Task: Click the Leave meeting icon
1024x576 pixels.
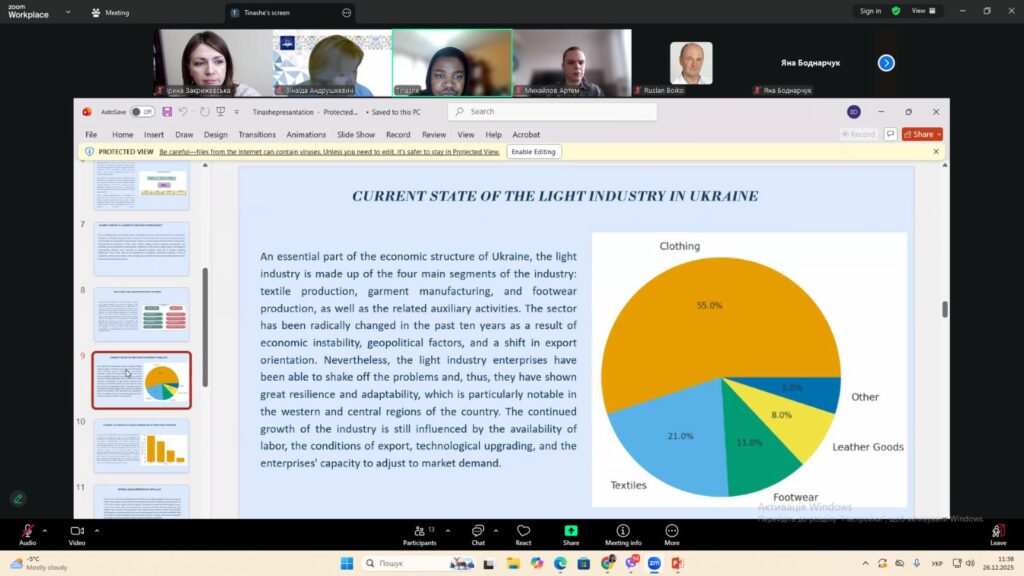Action: [998, 531]
